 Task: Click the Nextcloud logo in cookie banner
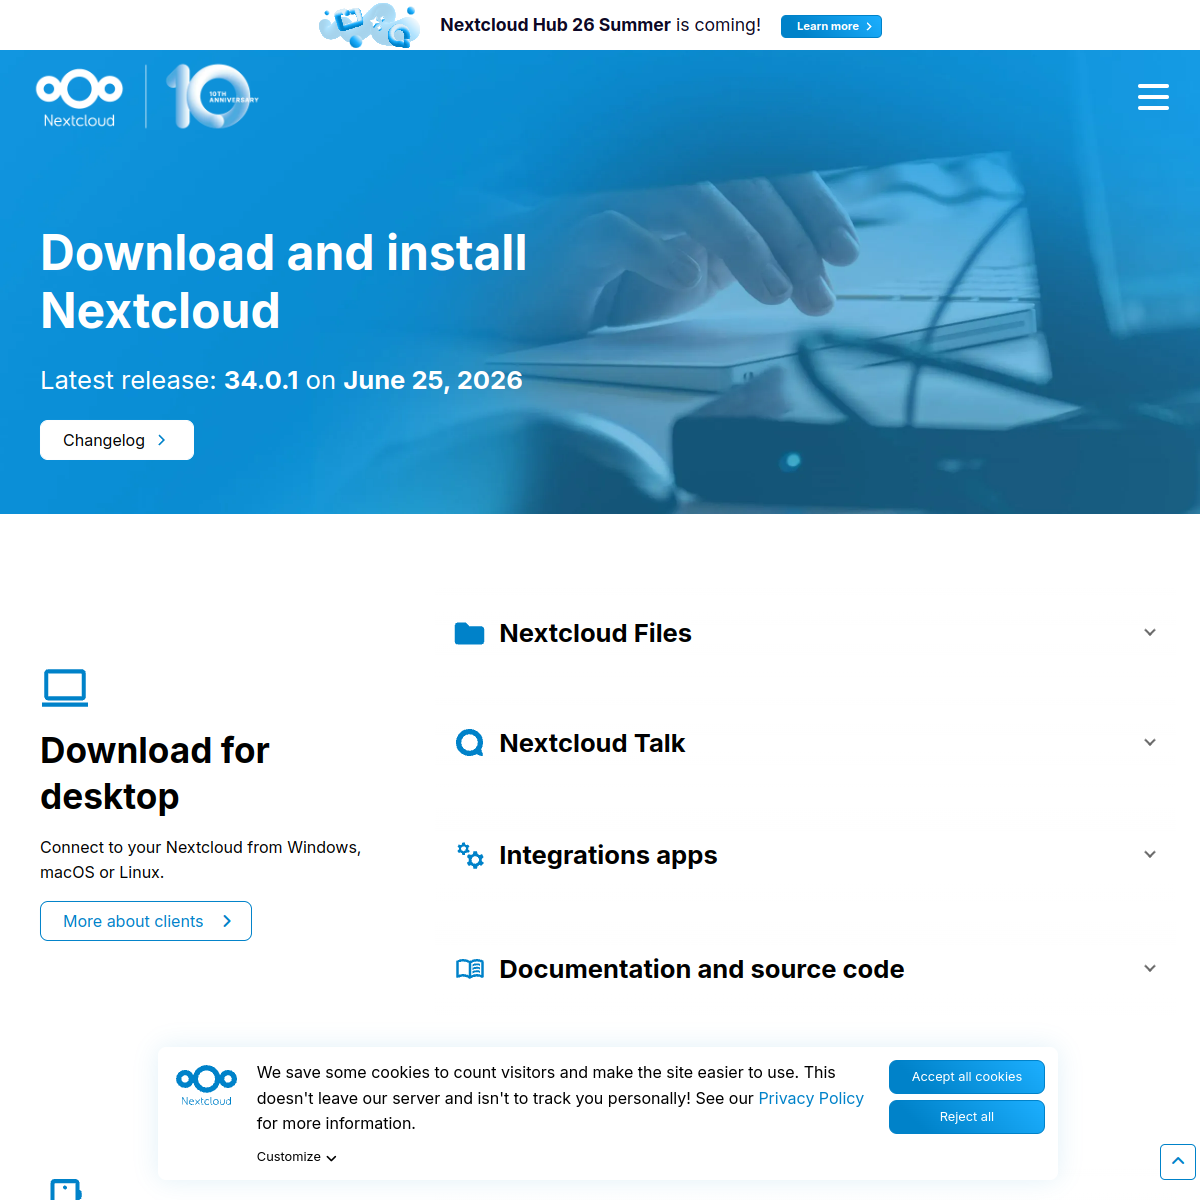(x=206, y=1086)
